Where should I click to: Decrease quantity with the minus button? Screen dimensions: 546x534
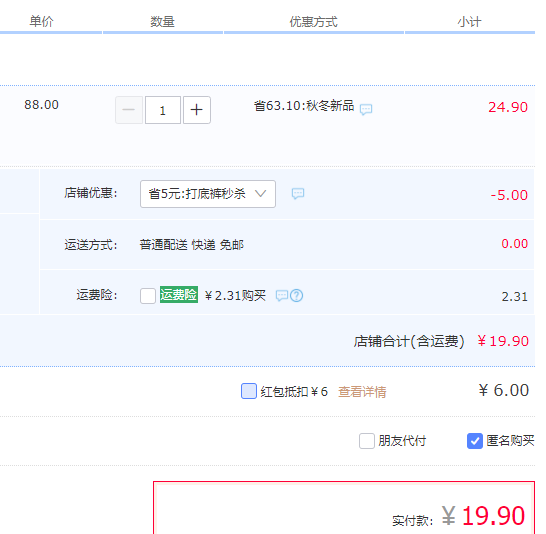point(129,110)
